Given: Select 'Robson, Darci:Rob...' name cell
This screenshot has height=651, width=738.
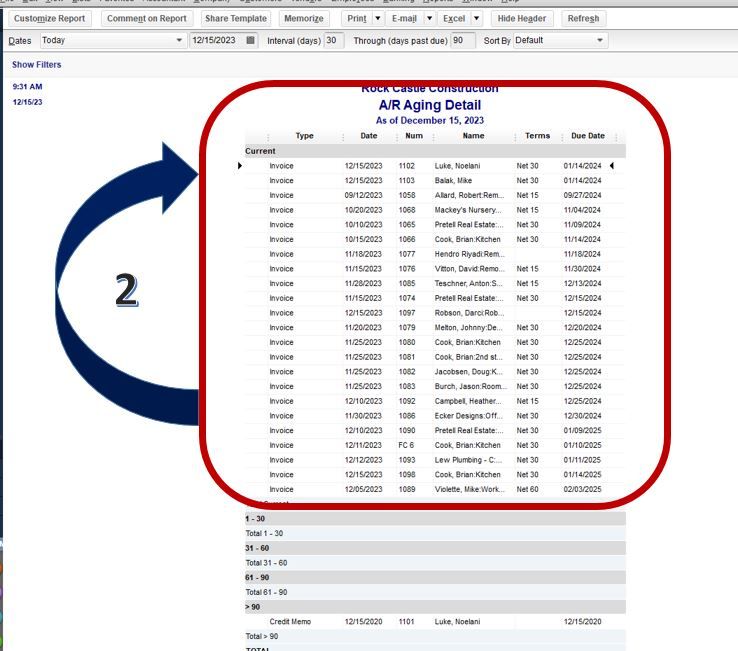Looking at the screenshot, I should 469,313.
